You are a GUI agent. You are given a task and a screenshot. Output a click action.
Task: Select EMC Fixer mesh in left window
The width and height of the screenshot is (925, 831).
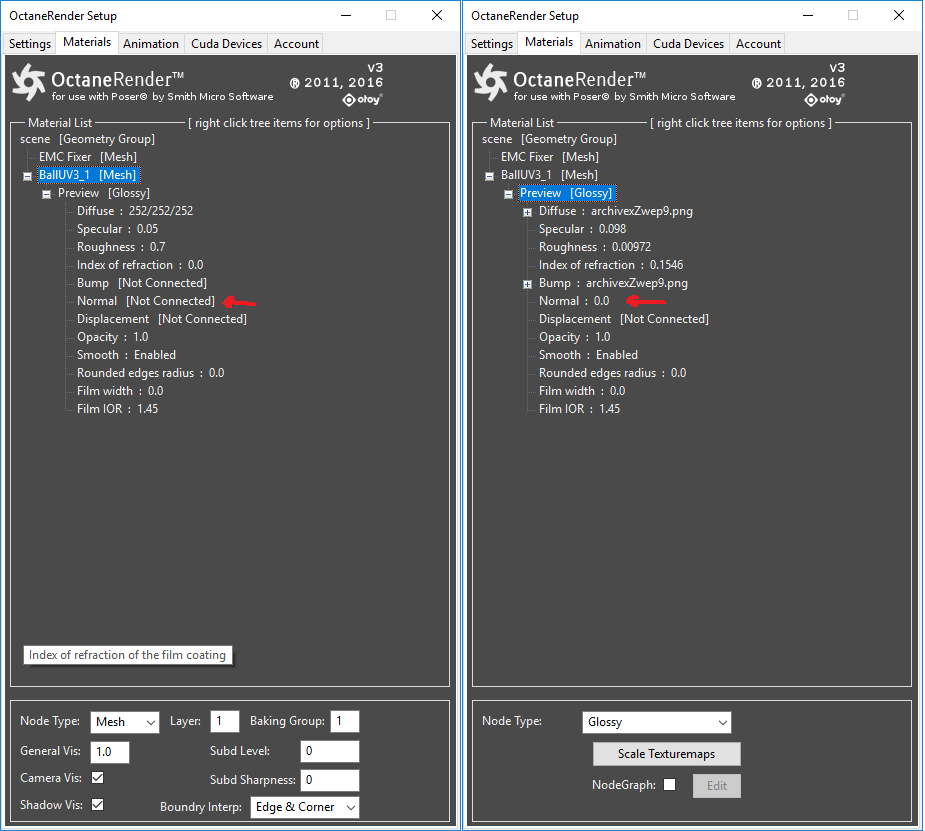(x=88, y=157)
